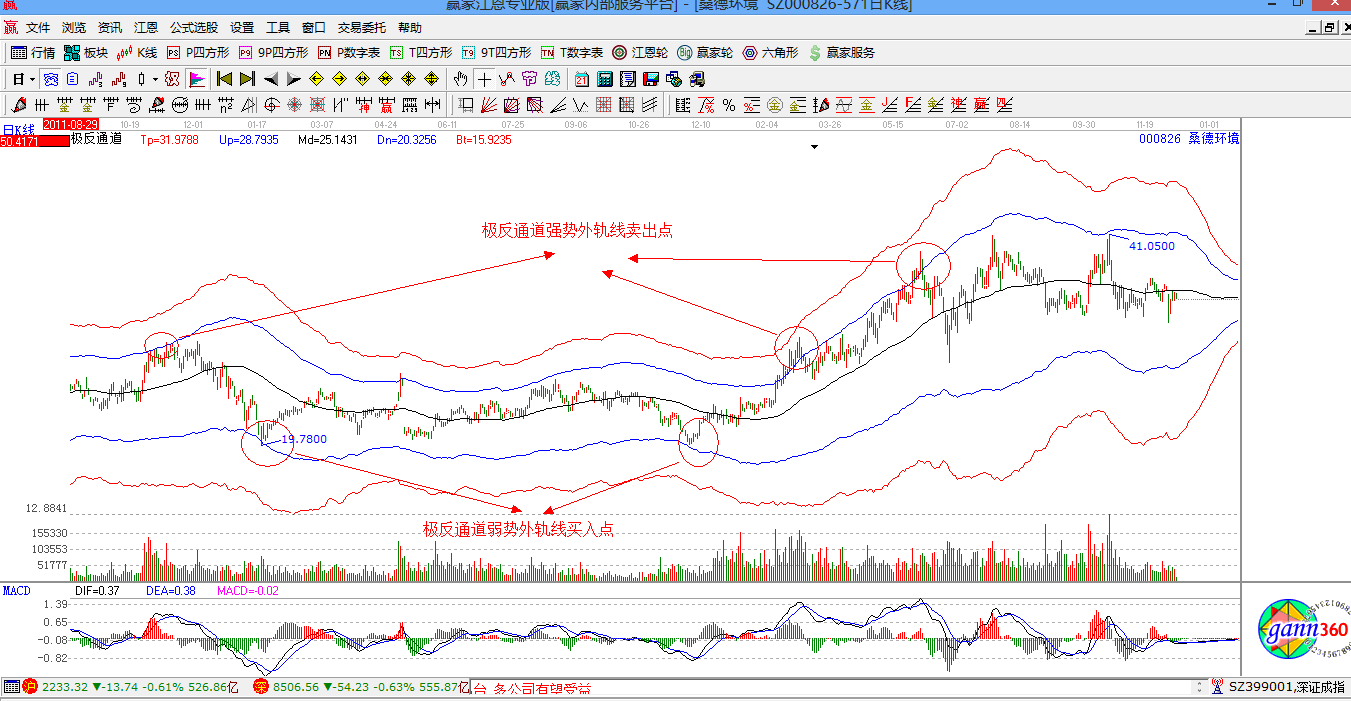Select the hand pan tool

(x=460, y=79)
